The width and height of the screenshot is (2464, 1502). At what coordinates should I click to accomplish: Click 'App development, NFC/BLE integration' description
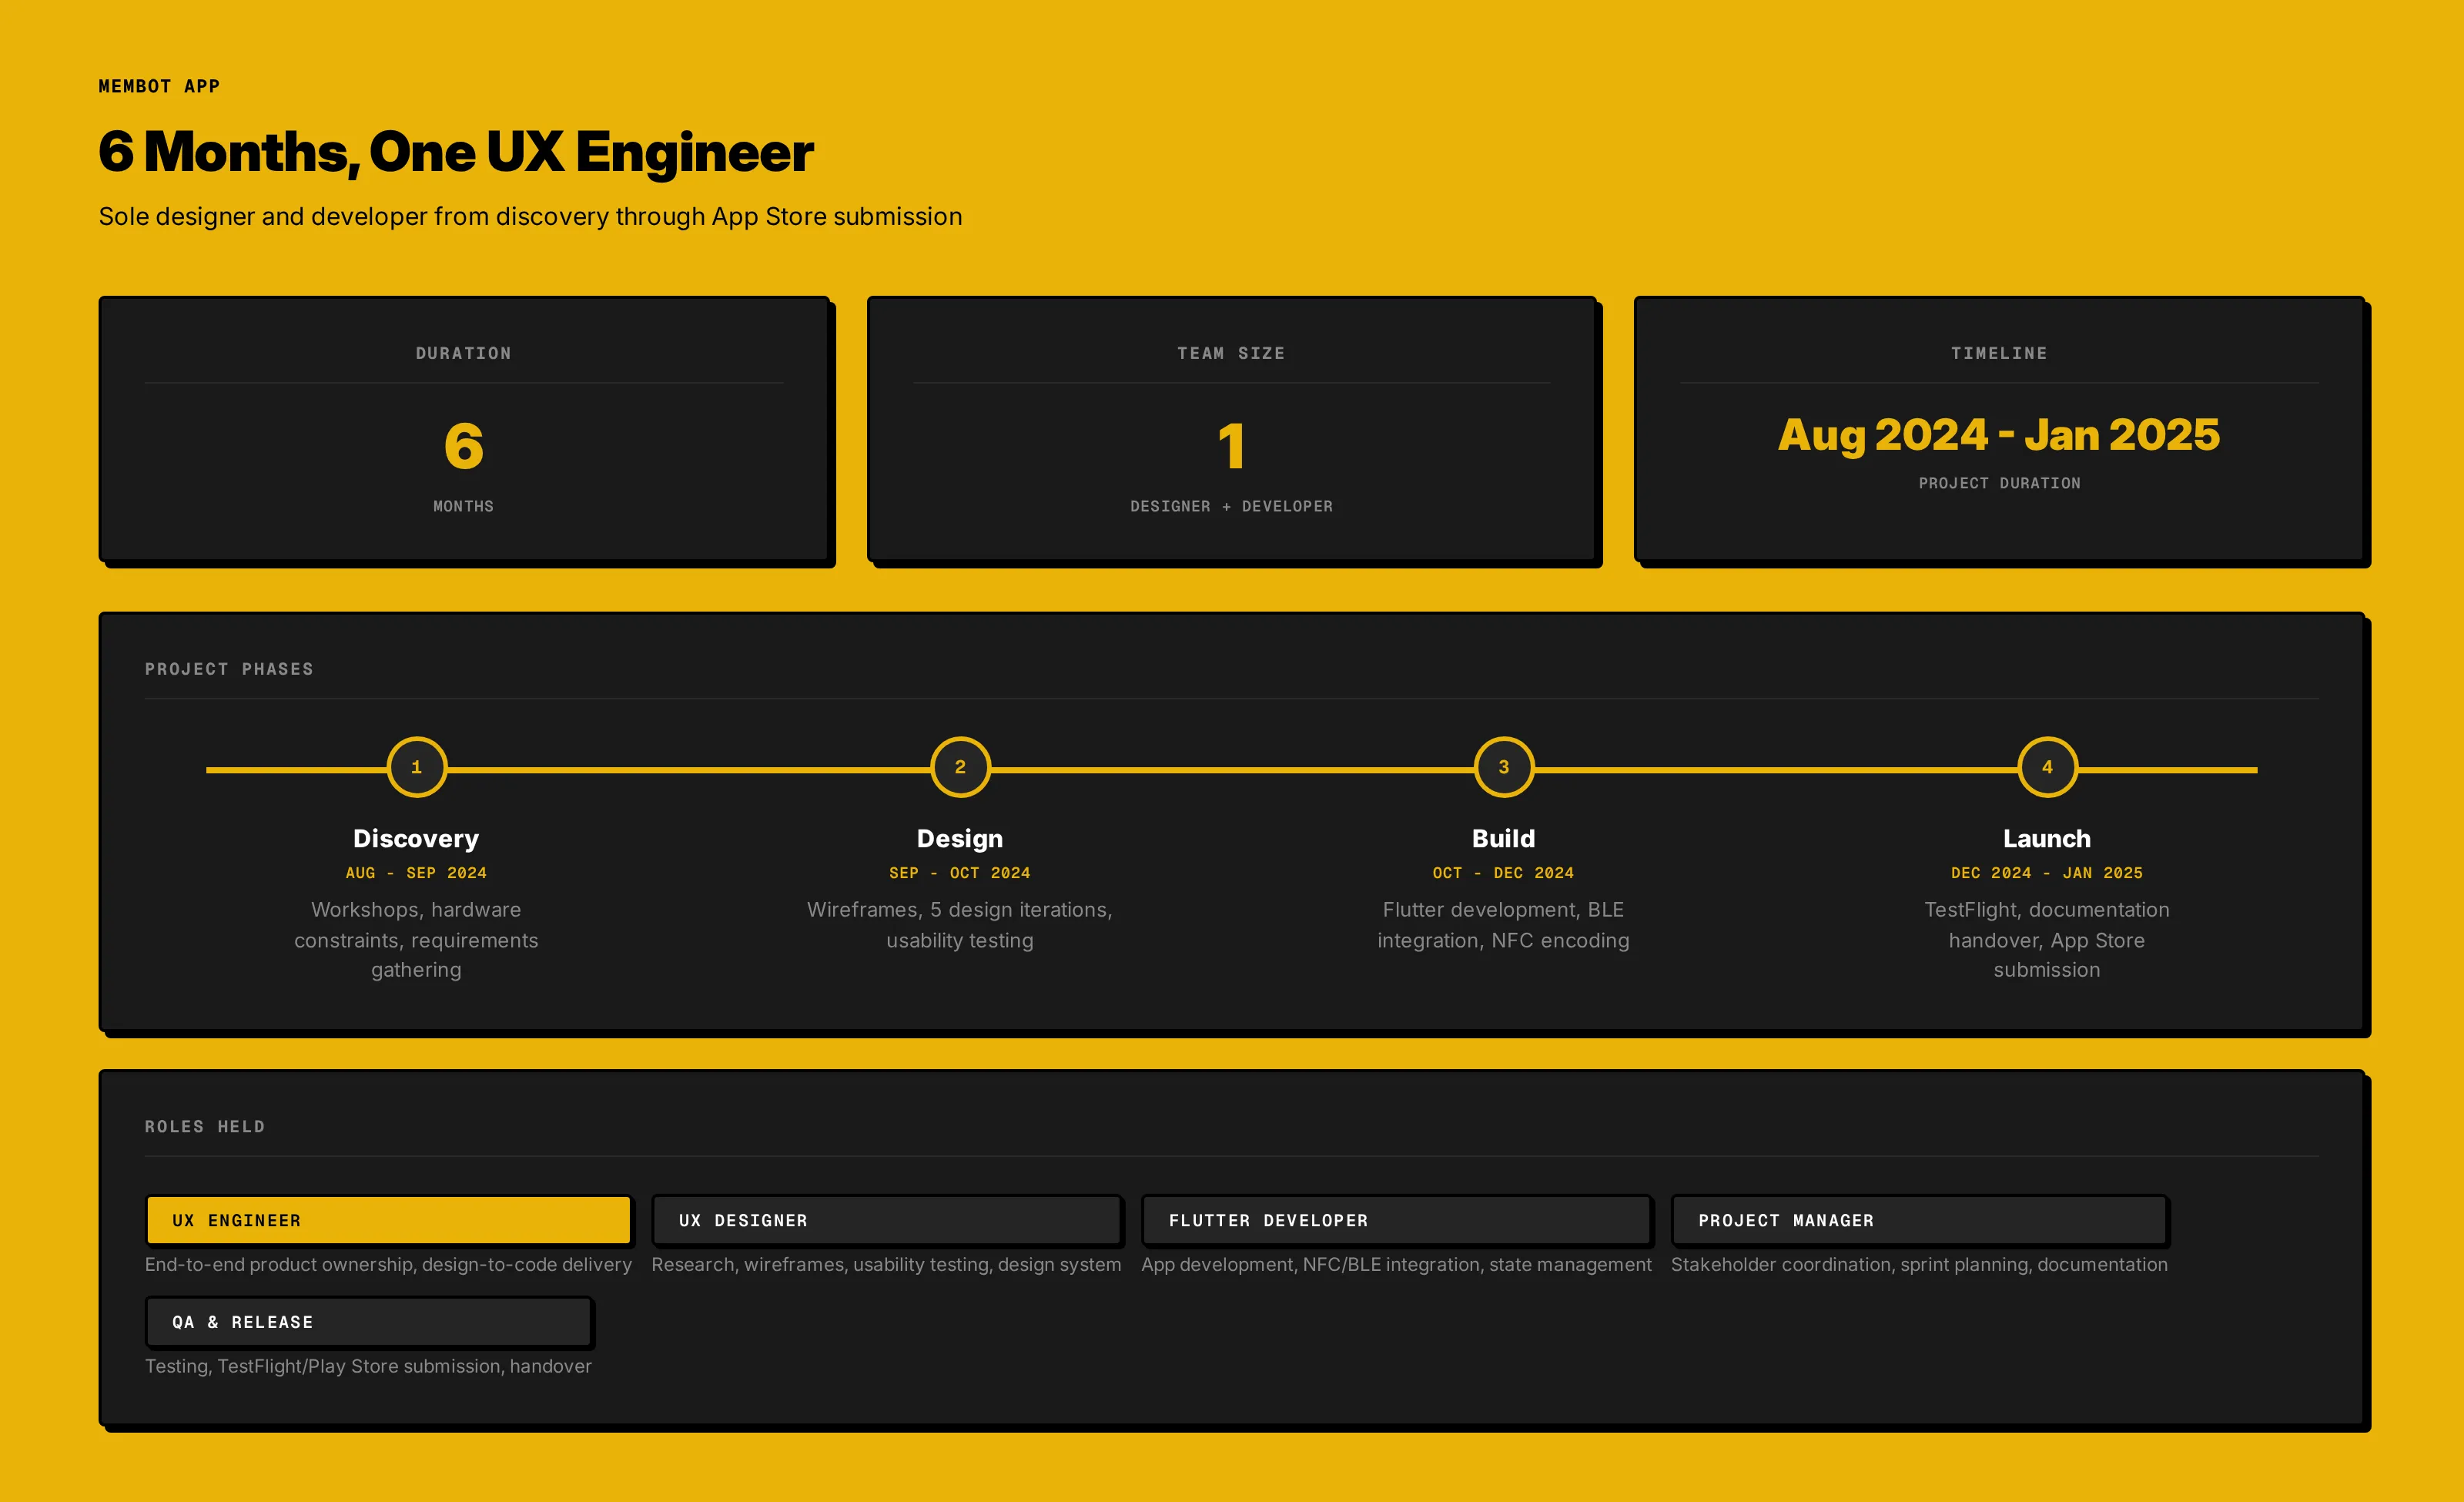click(x=1396, y=1265)
